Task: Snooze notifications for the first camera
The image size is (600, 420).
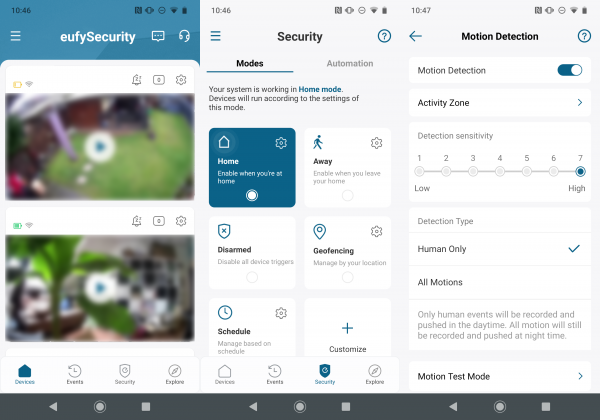Action: [137, 80]
